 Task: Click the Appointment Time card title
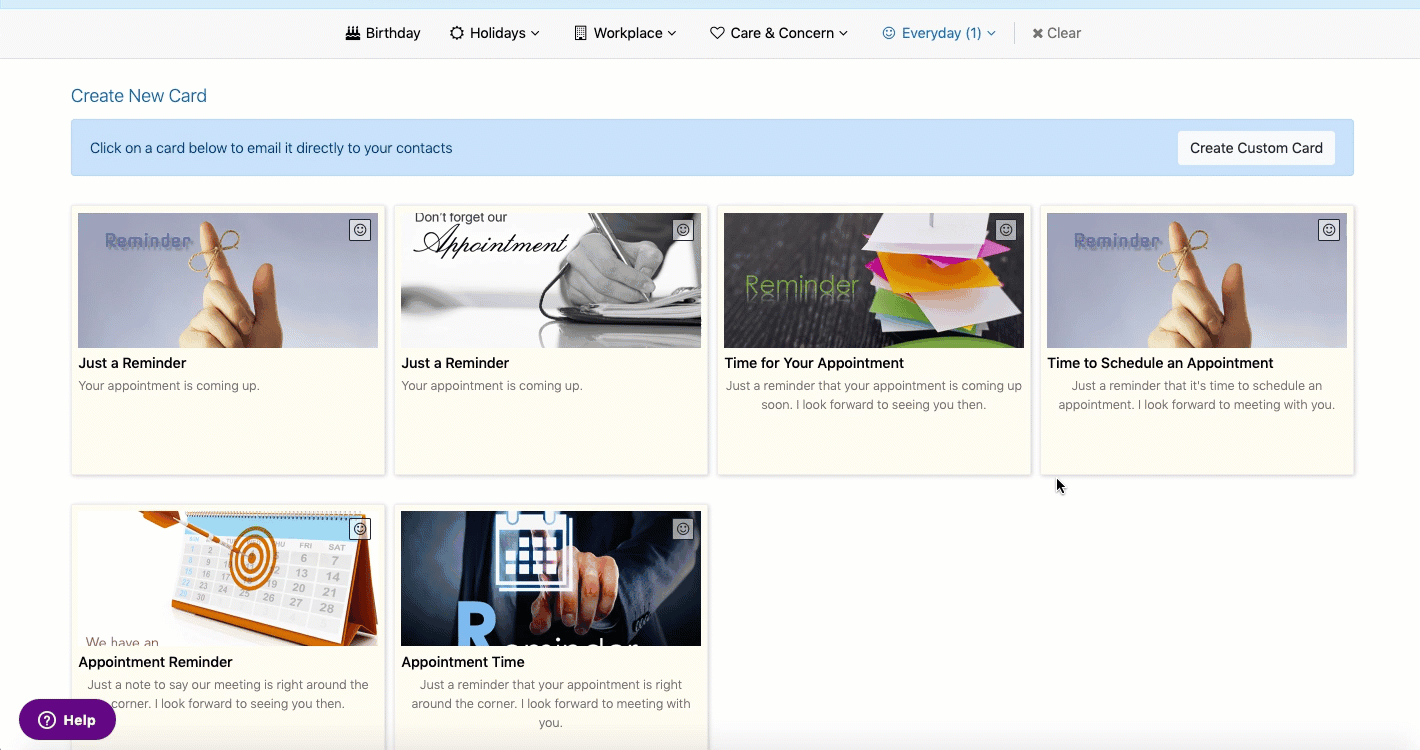coord(463,662)
